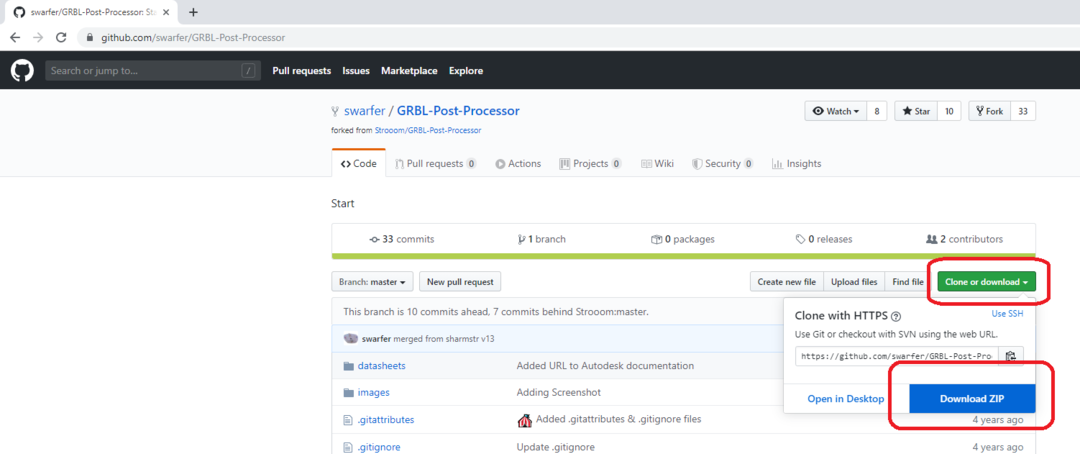Open Added URL to Autodesk documentation commit
Screen dimensions: 1080x454
(605, 366)
